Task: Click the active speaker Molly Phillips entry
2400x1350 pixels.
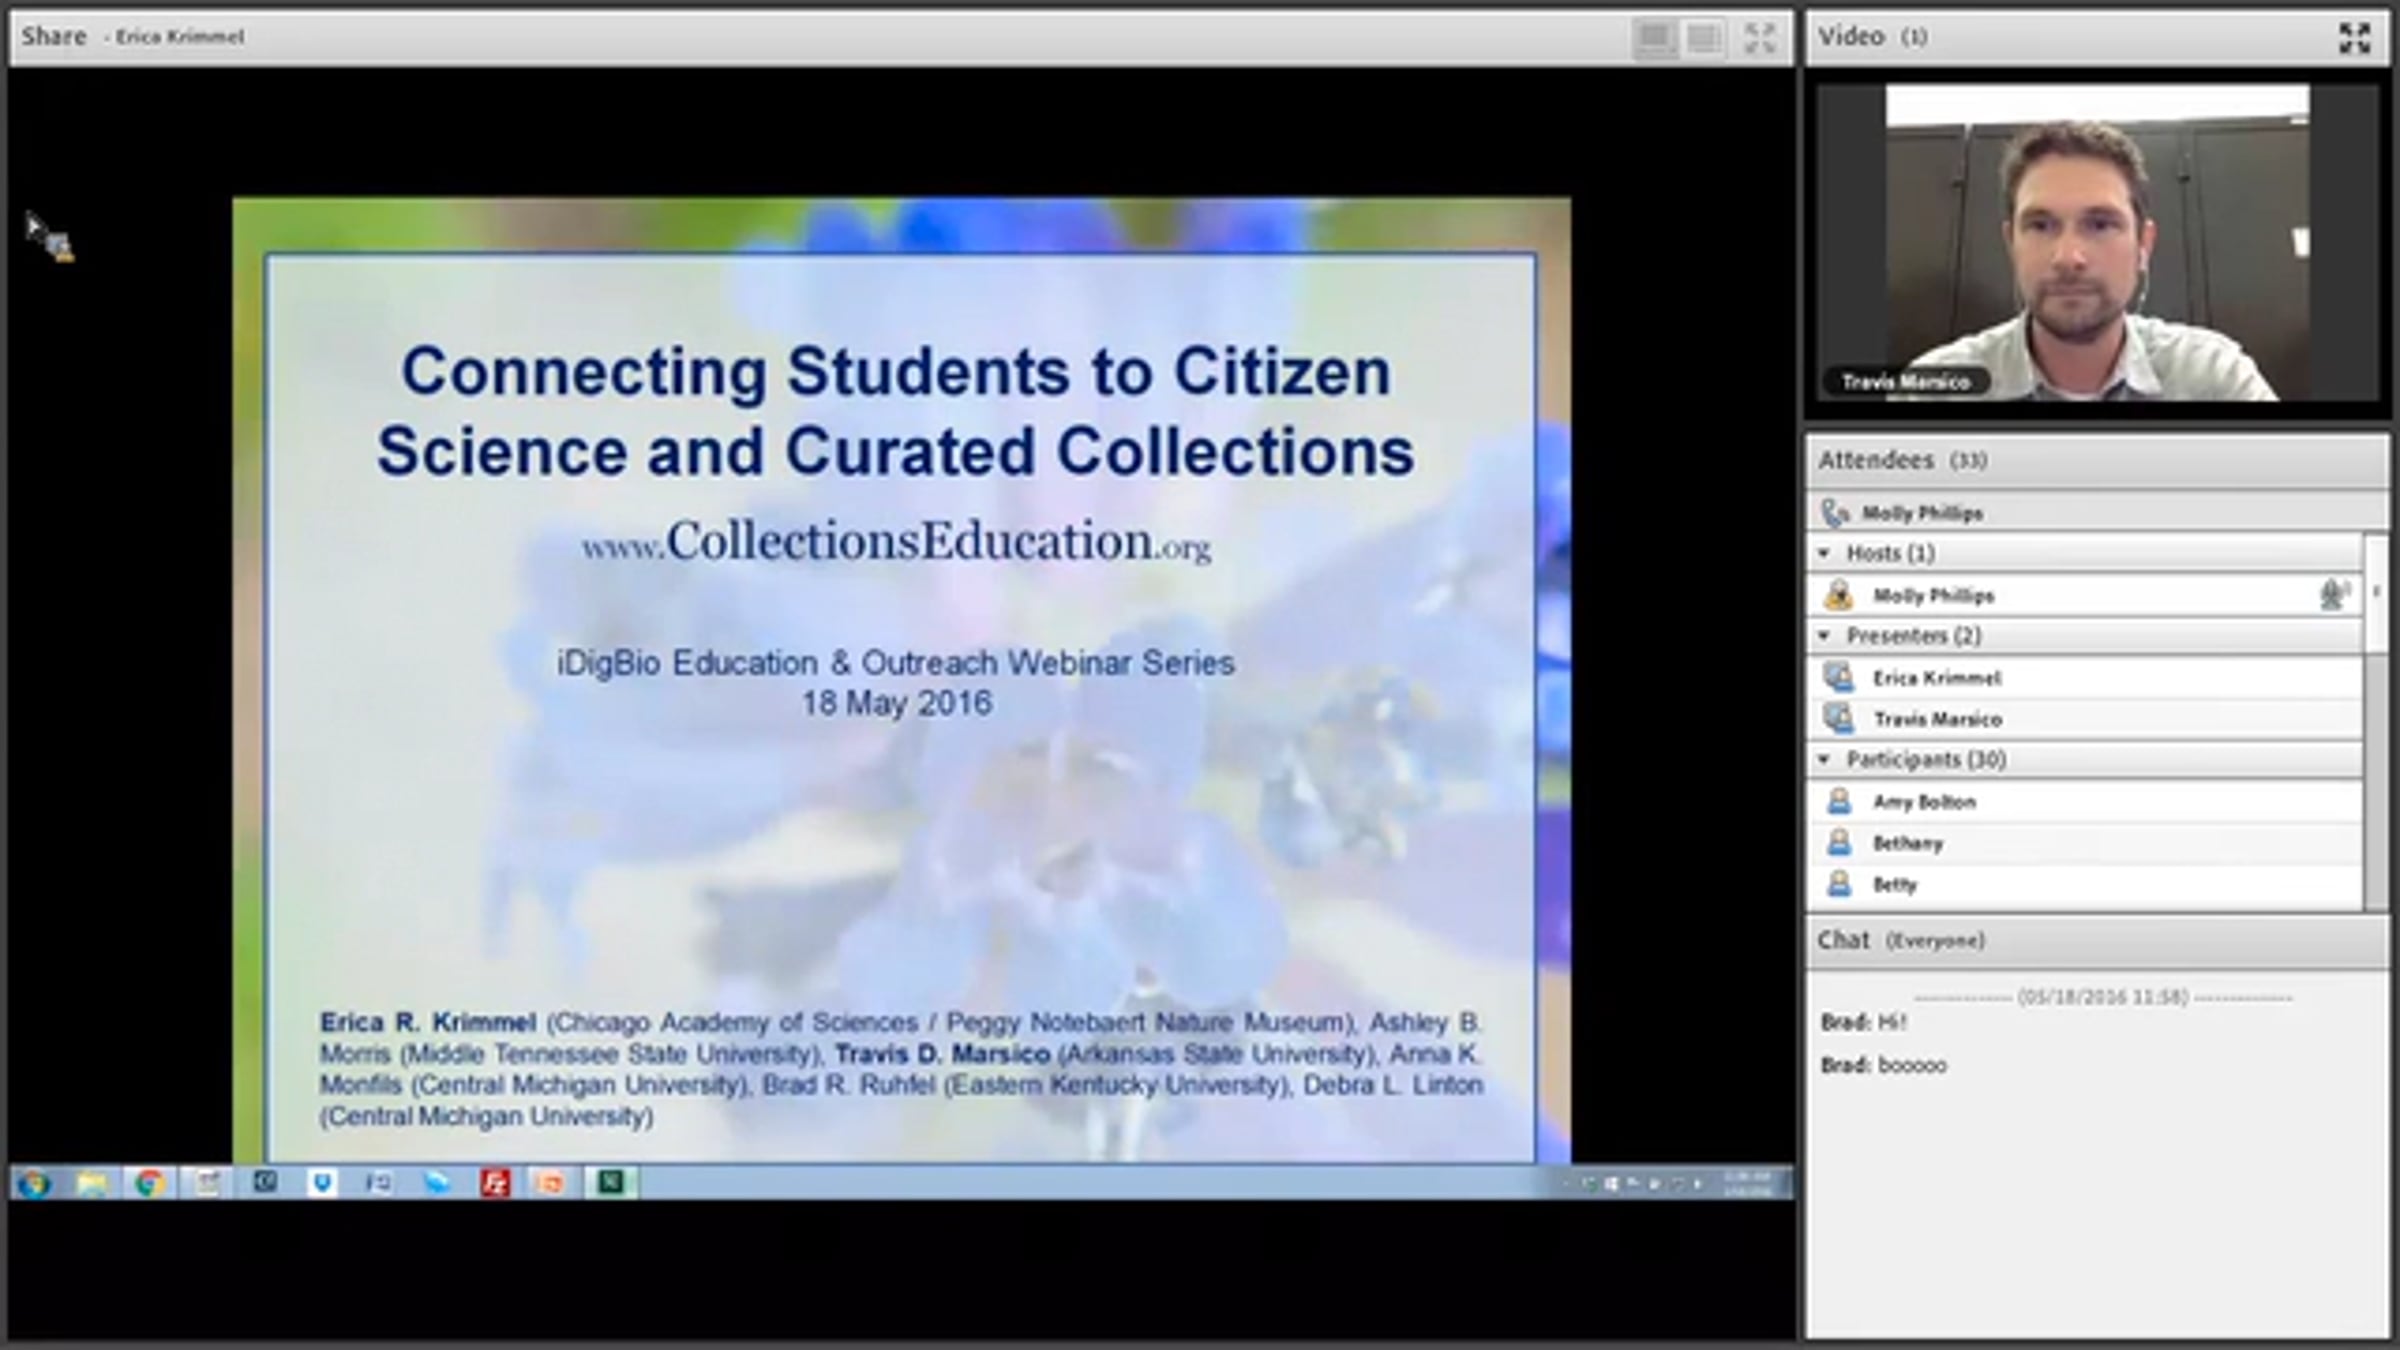Action: [x=1921, y=513]
